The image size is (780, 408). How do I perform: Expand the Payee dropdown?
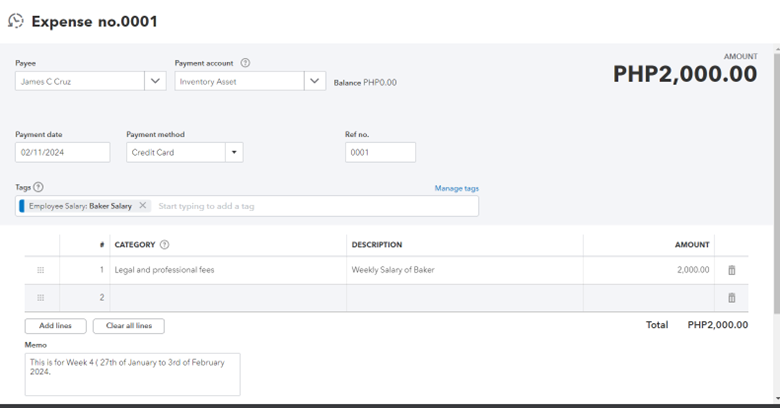pyautogui.click(x=155, y=82)
